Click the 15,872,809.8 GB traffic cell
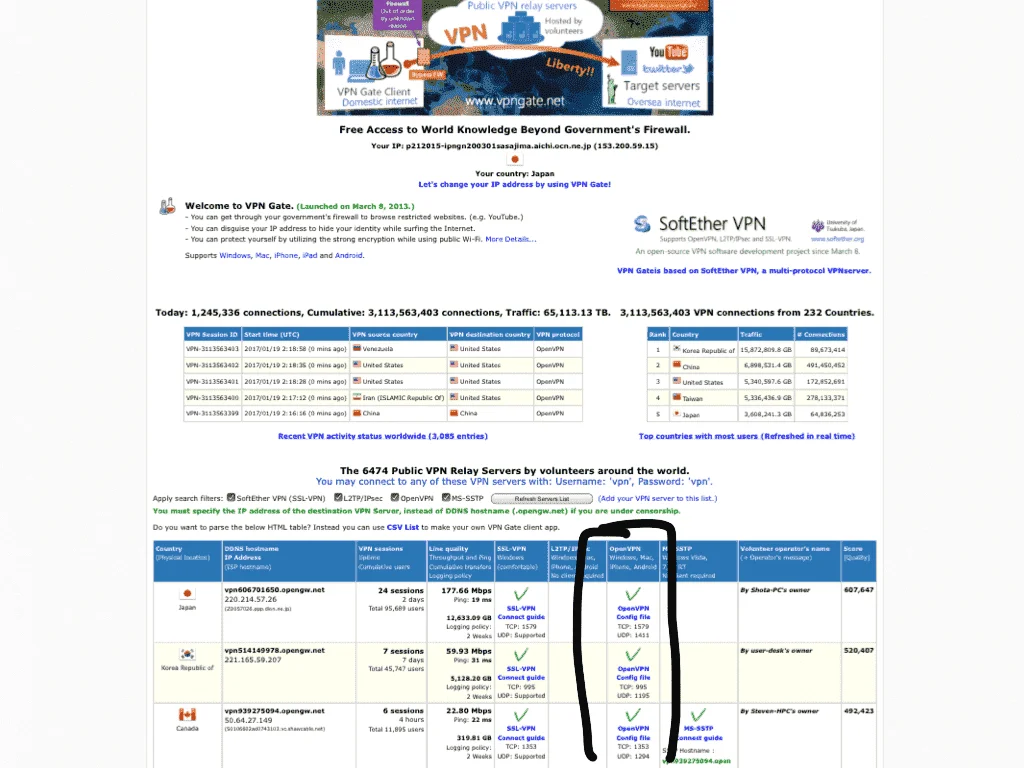 tap(765, 350)
